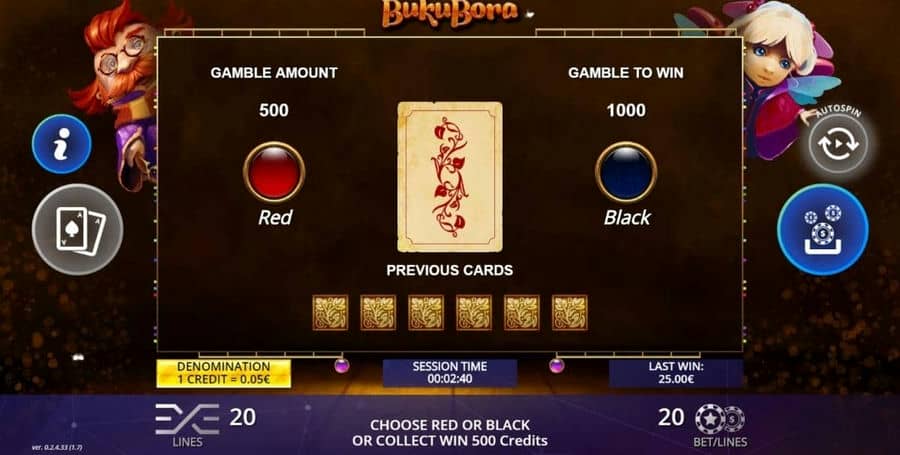Click the Lines icon at bottom left

tap(188, 419)
